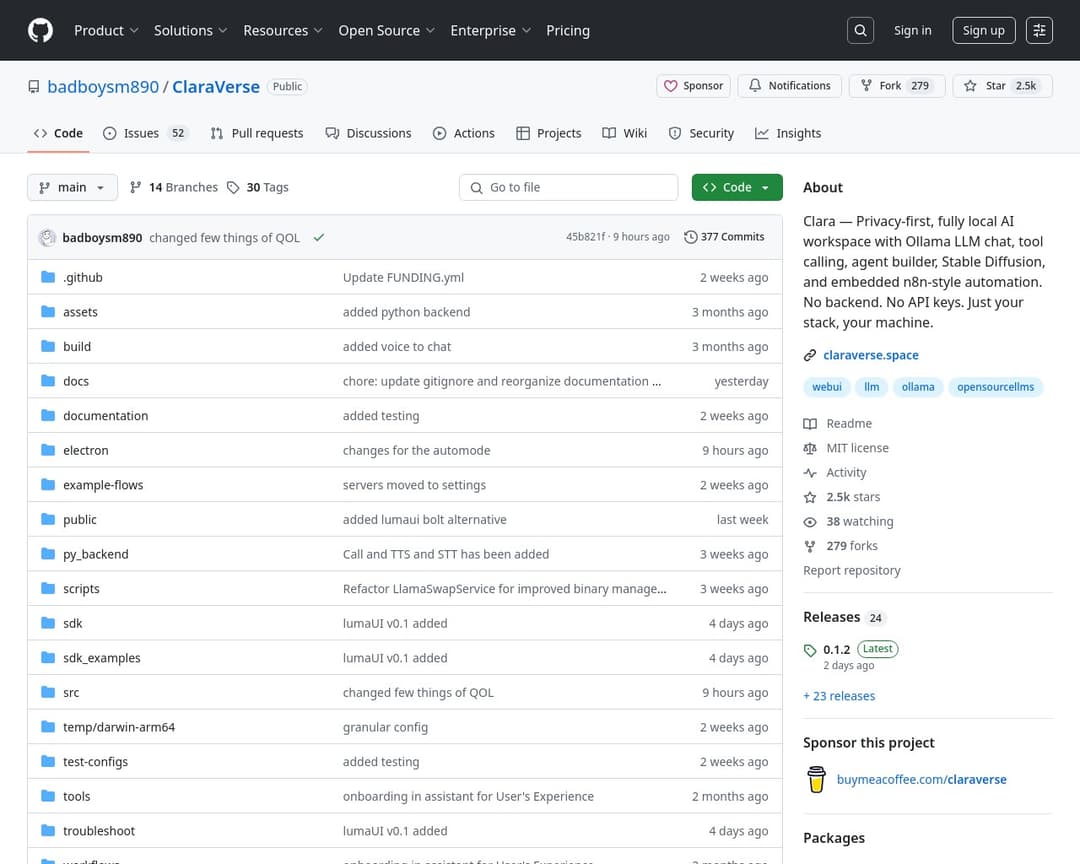The height and width of the screenshot is (864, 1080).
Task: Click the heart Sponsor button
Action: [693, 86]
